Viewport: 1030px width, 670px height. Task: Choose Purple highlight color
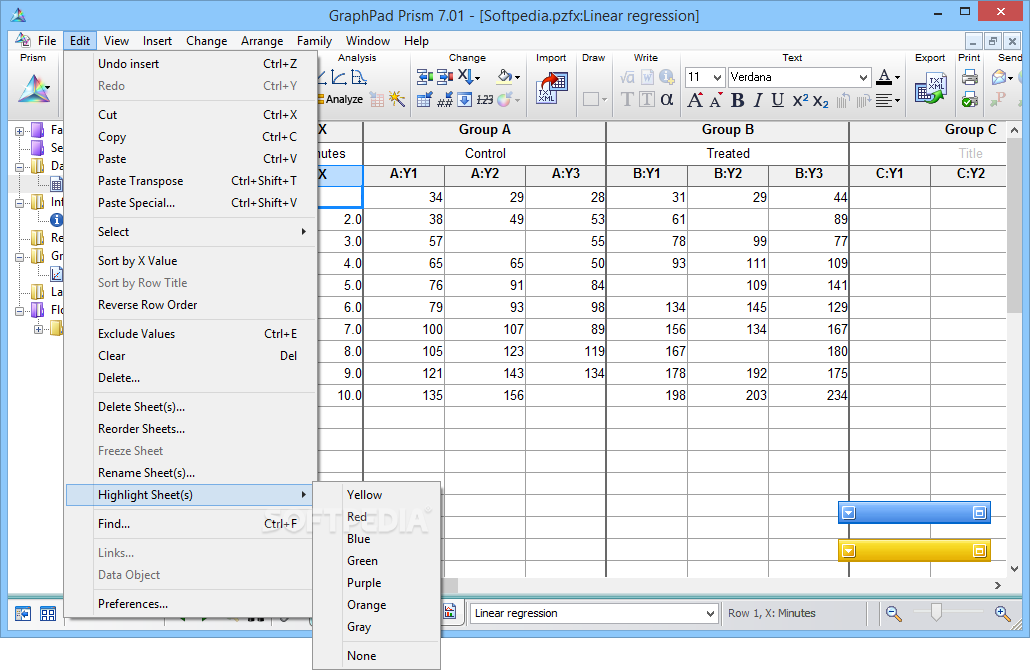[376, 583]
